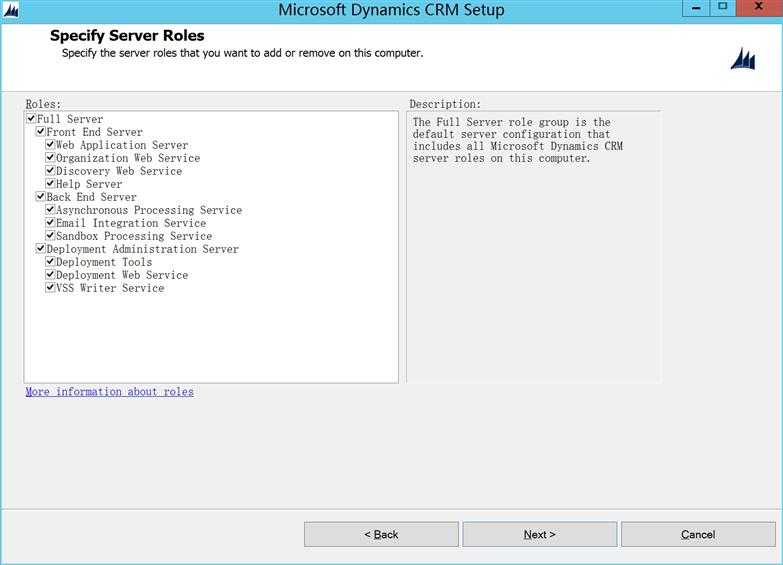Proceed with the Next button
The width and height of the screenshot is (783, 565).
(x=540, y=535)
